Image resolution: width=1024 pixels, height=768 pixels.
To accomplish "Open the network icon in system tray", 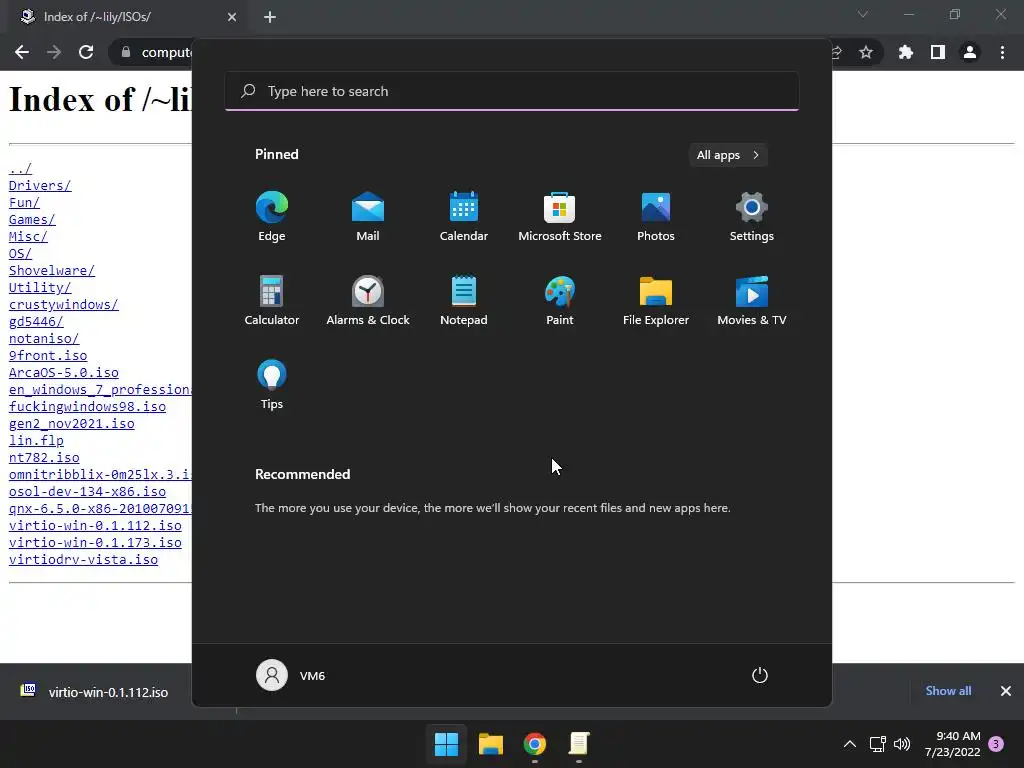I will (878, 744).
